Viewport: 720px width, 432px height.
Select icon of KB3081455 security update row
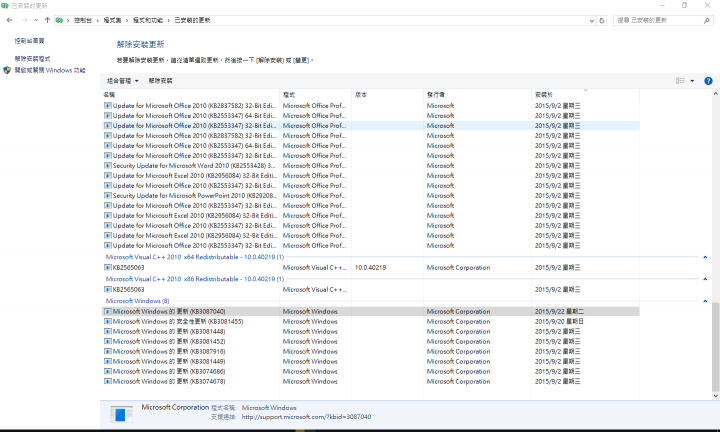[x=108, y=321]
